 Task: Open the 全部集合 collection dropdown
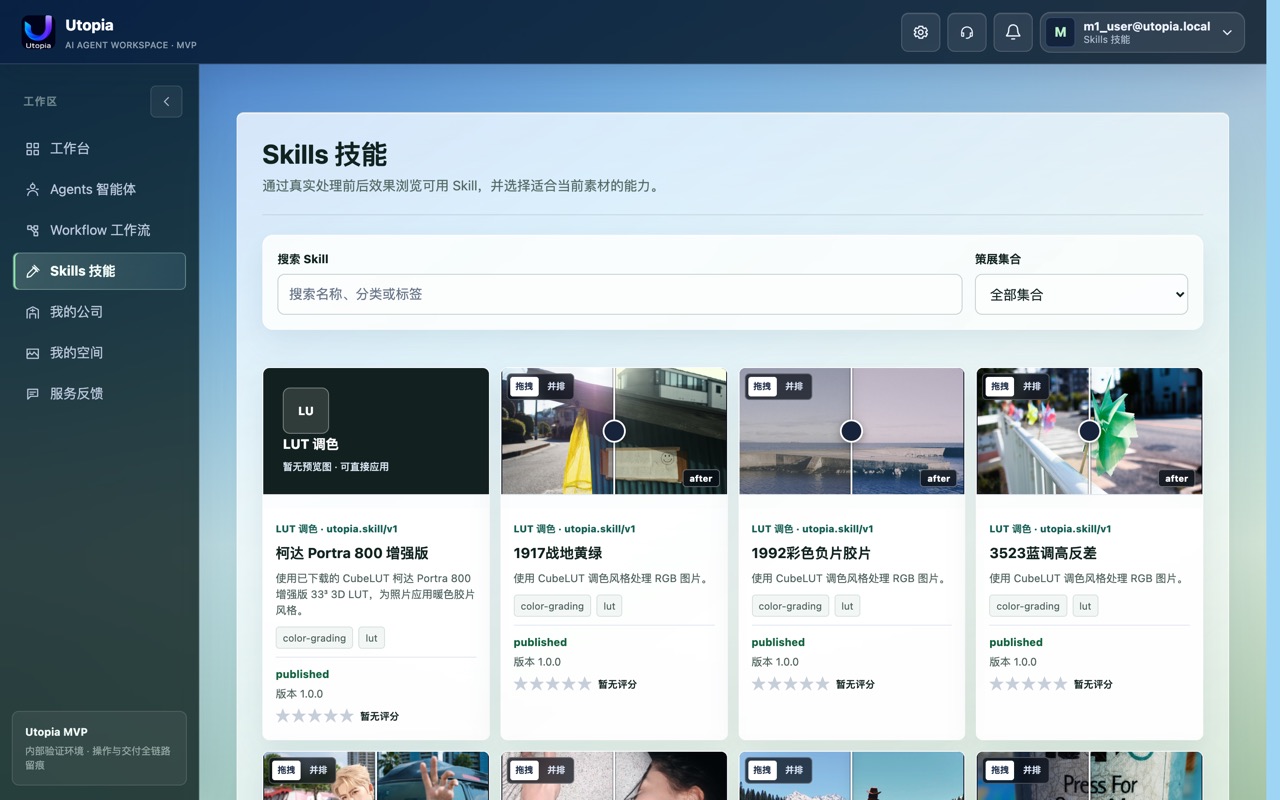pos(1081,294)
